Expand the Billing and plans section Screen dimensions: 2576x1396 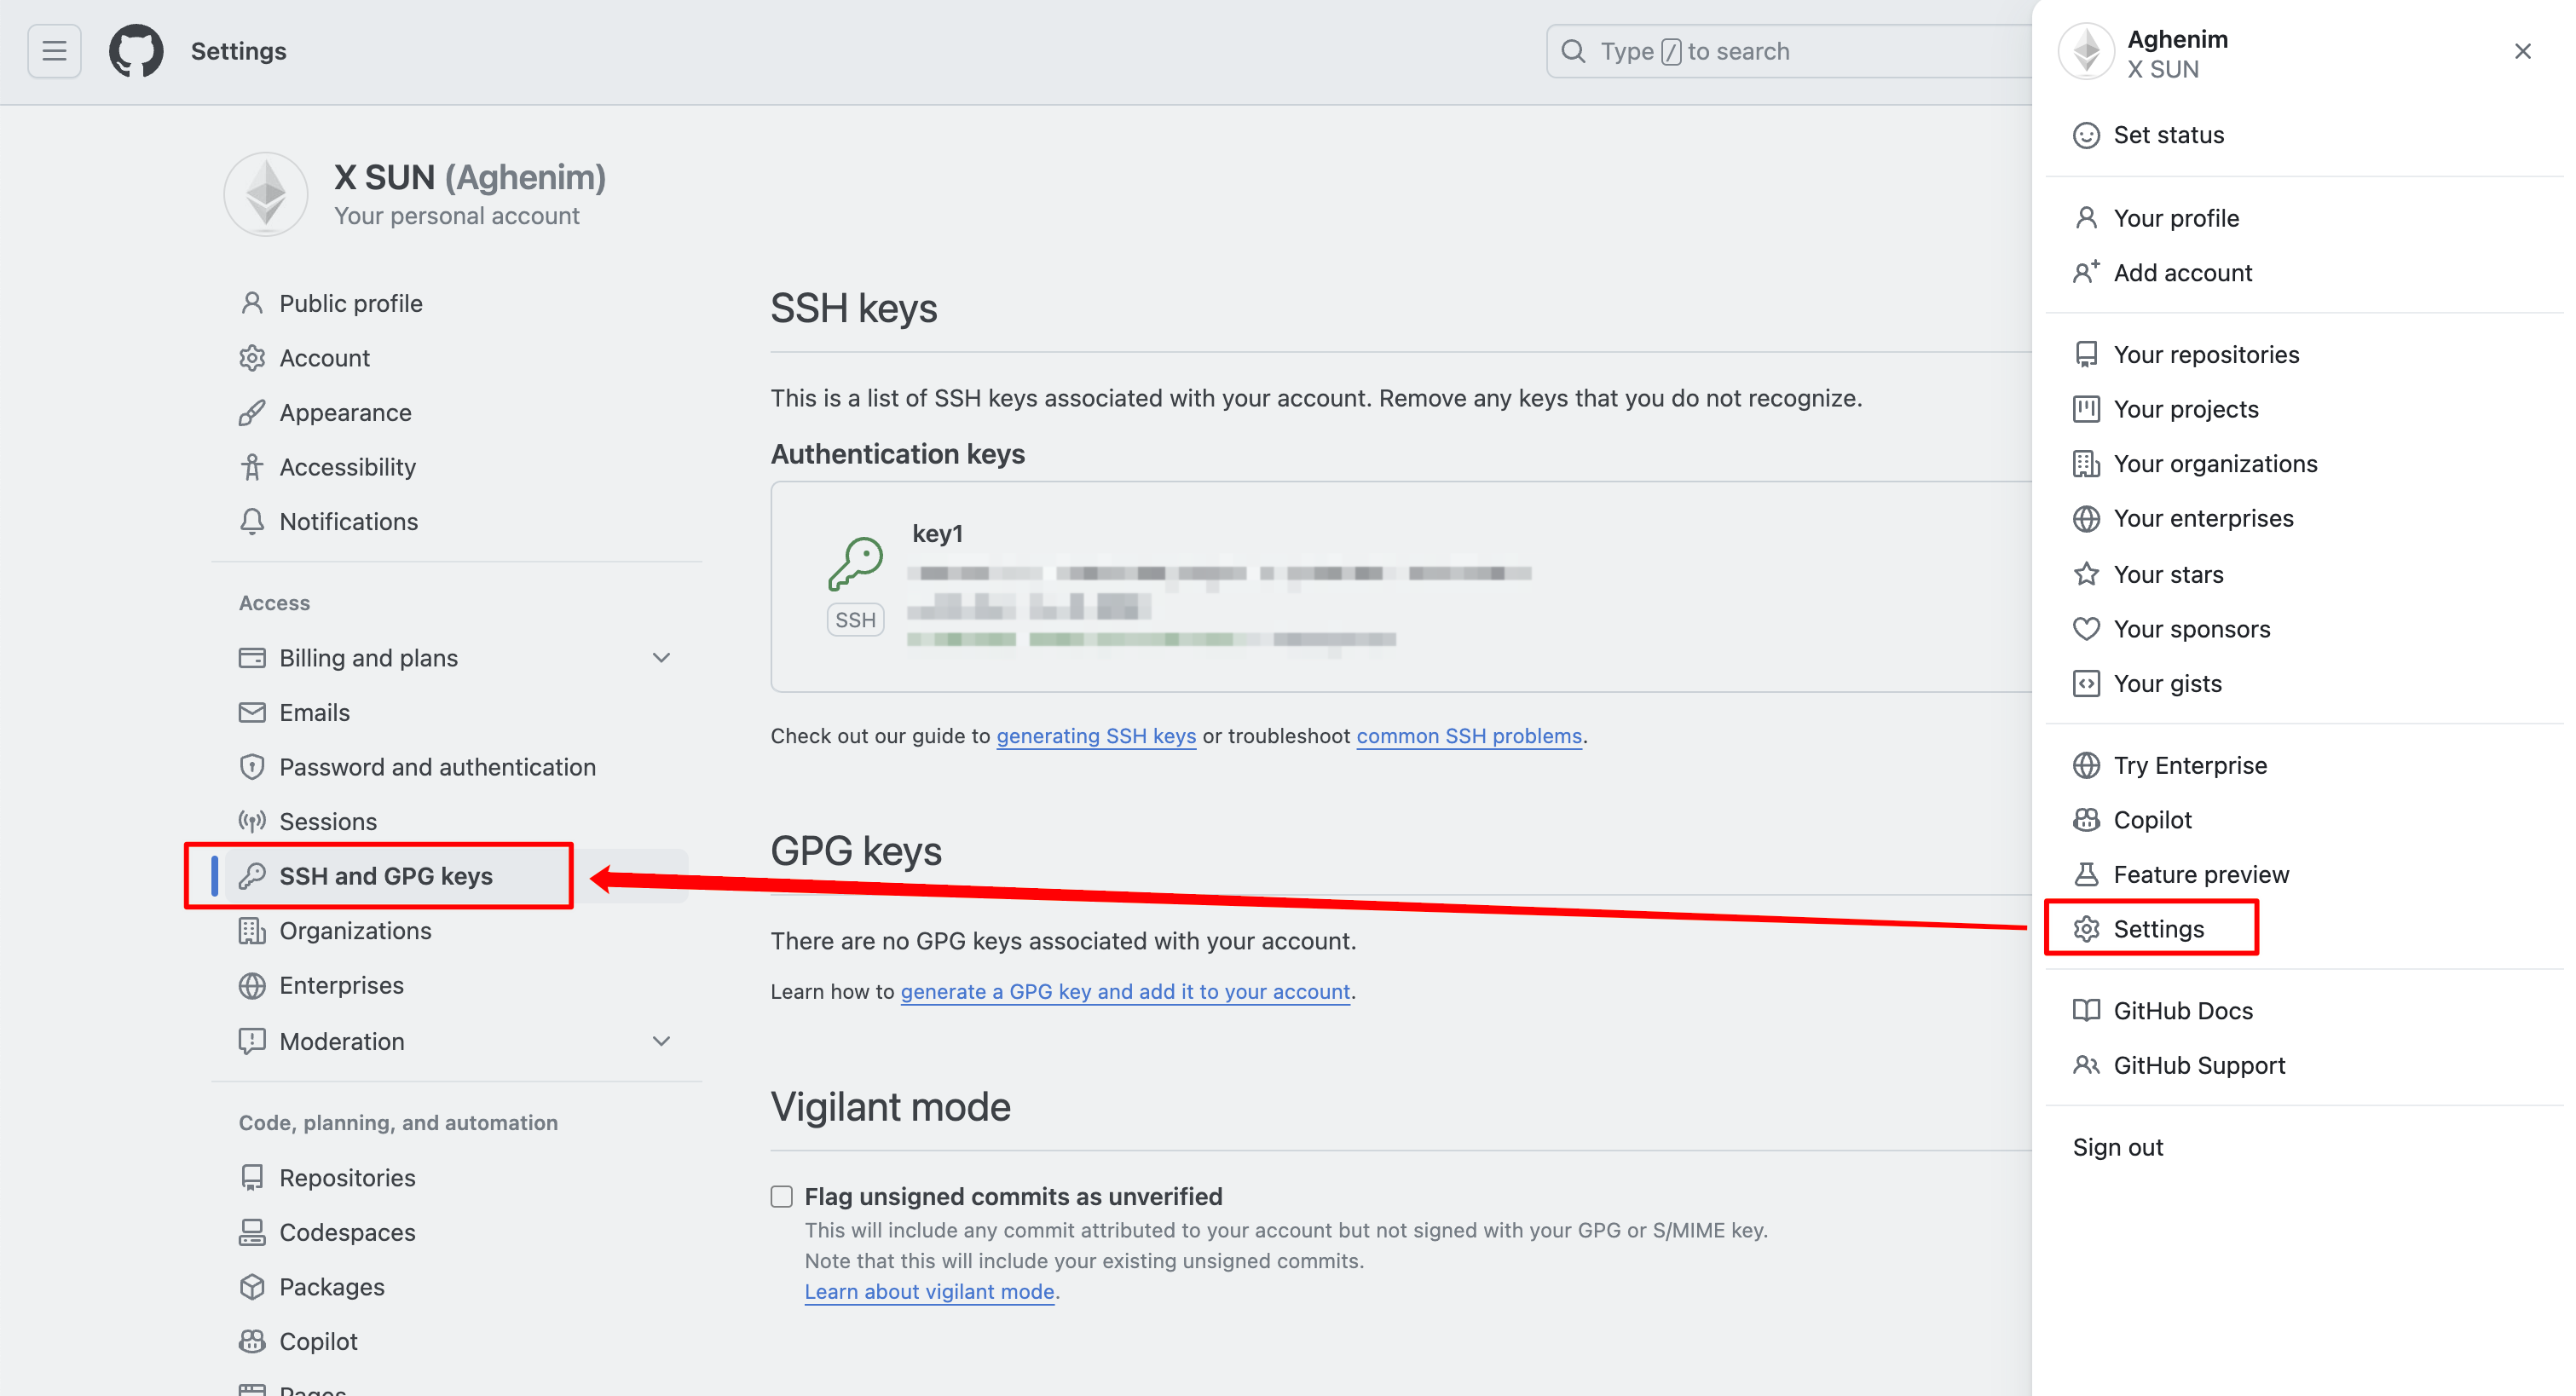[661, 658]
